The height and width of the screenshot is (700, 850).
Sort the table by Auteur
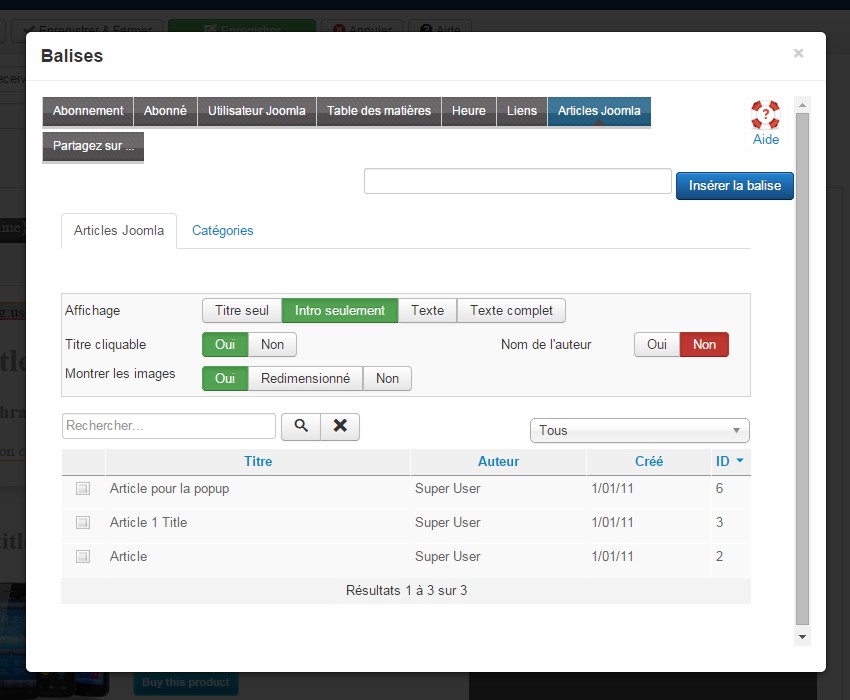point(498,461)
